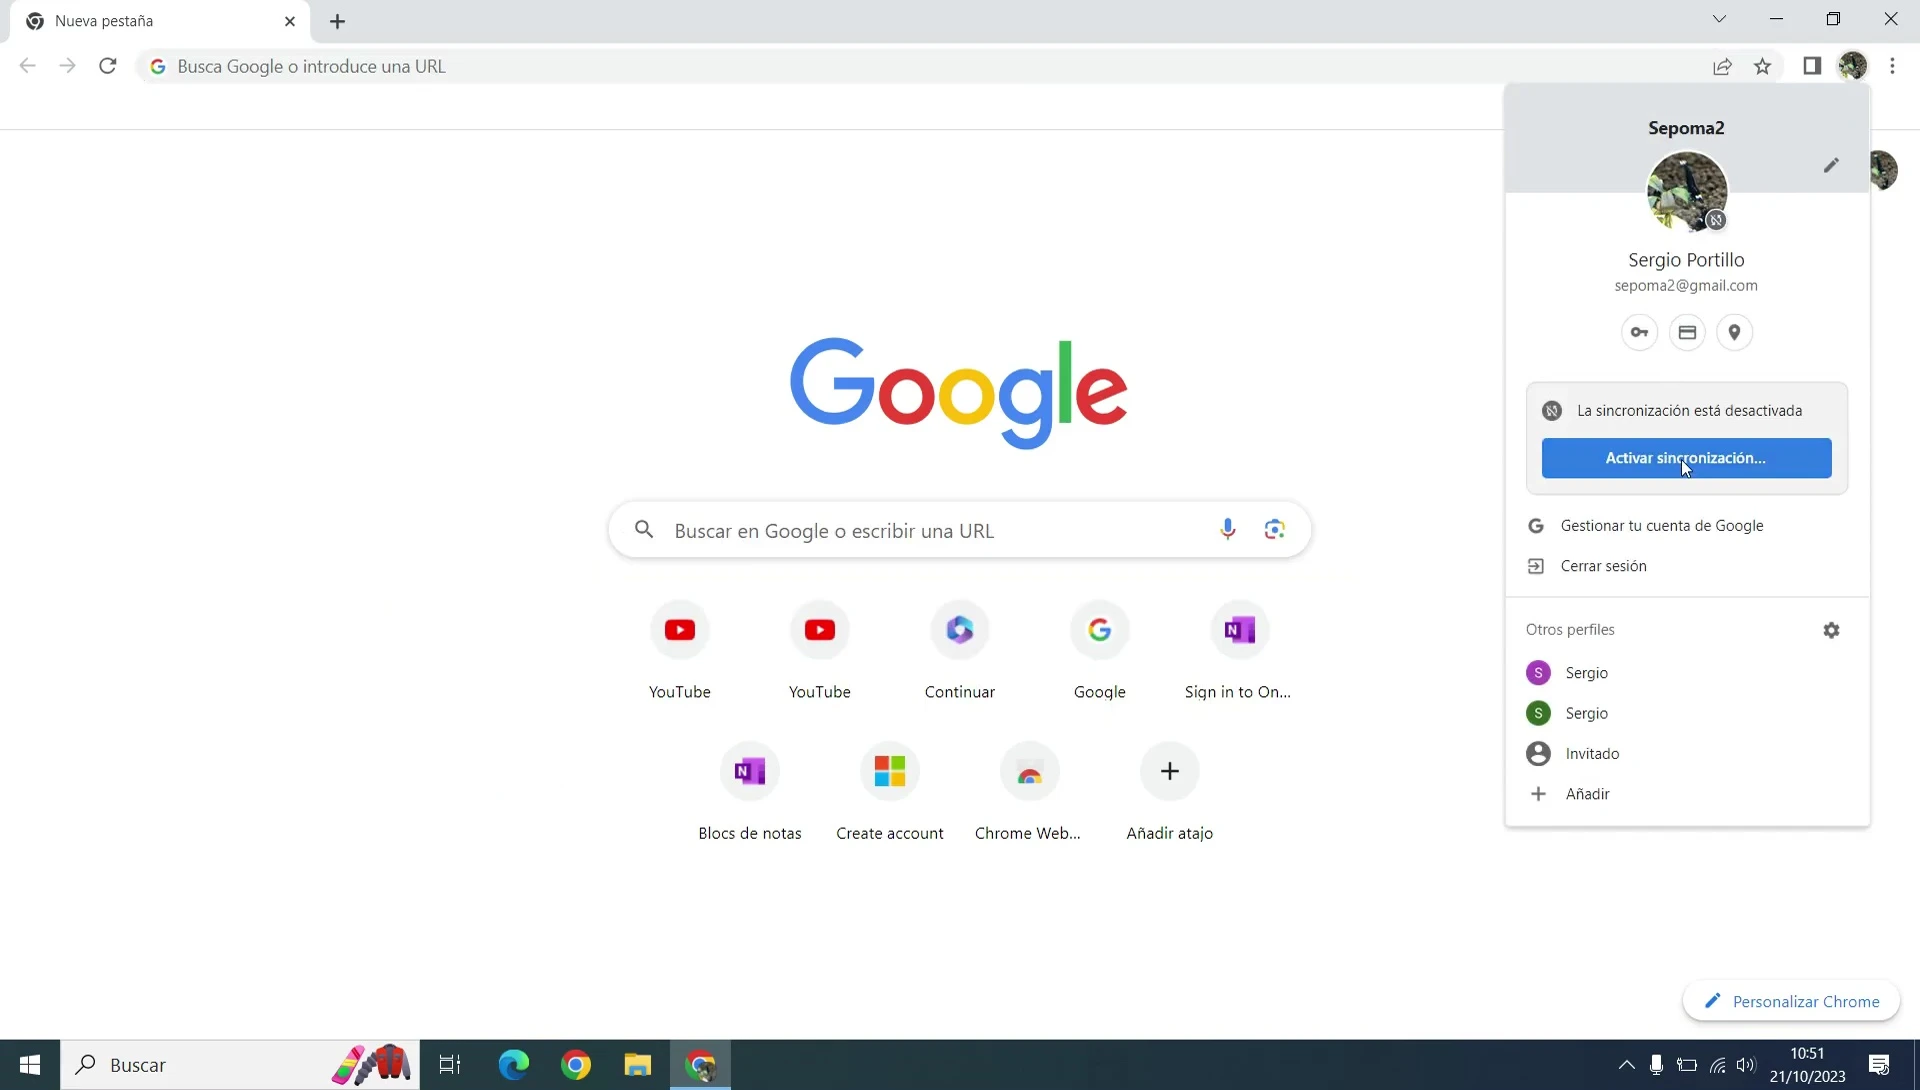1920x1090 pixels.
Task: Open the Create account shortcut
Action: click(890, 791)
